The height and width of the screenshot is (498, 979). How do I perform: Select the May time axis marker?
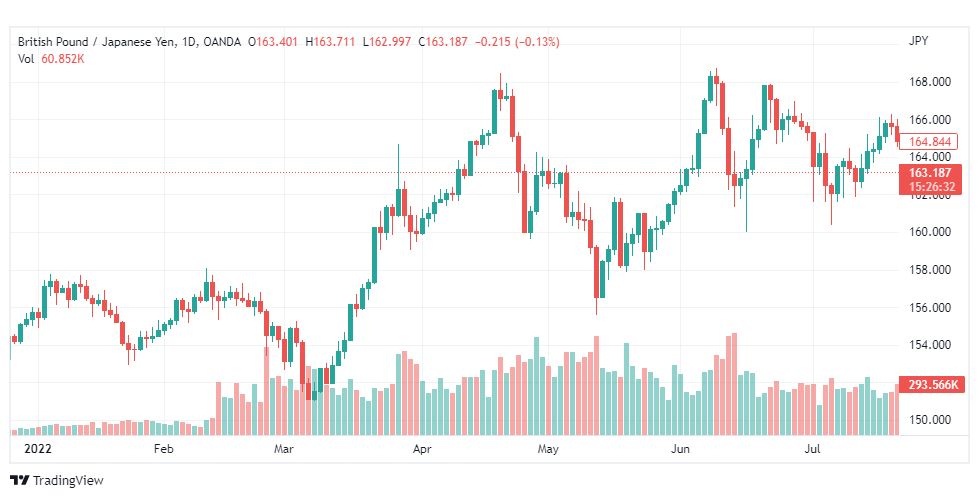click(x=548, y=449)
